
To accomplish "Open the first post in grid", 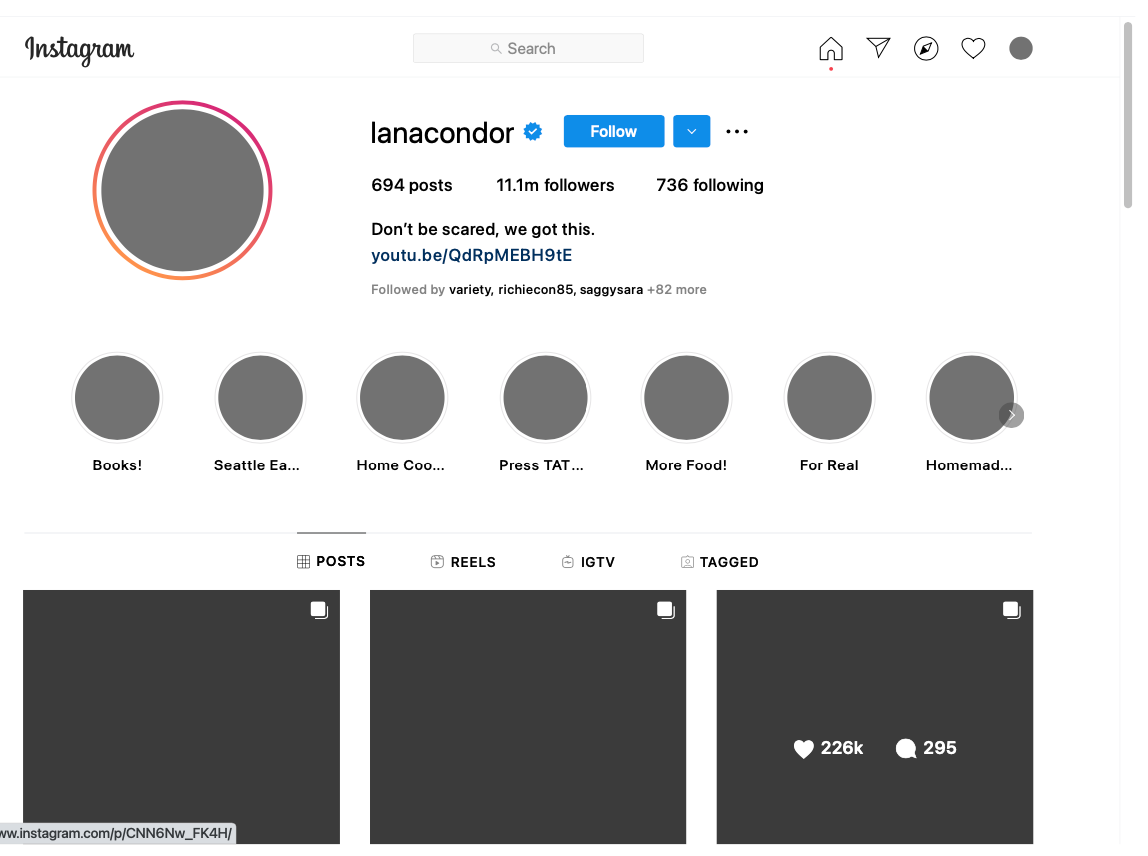I will tap(181, 717).
